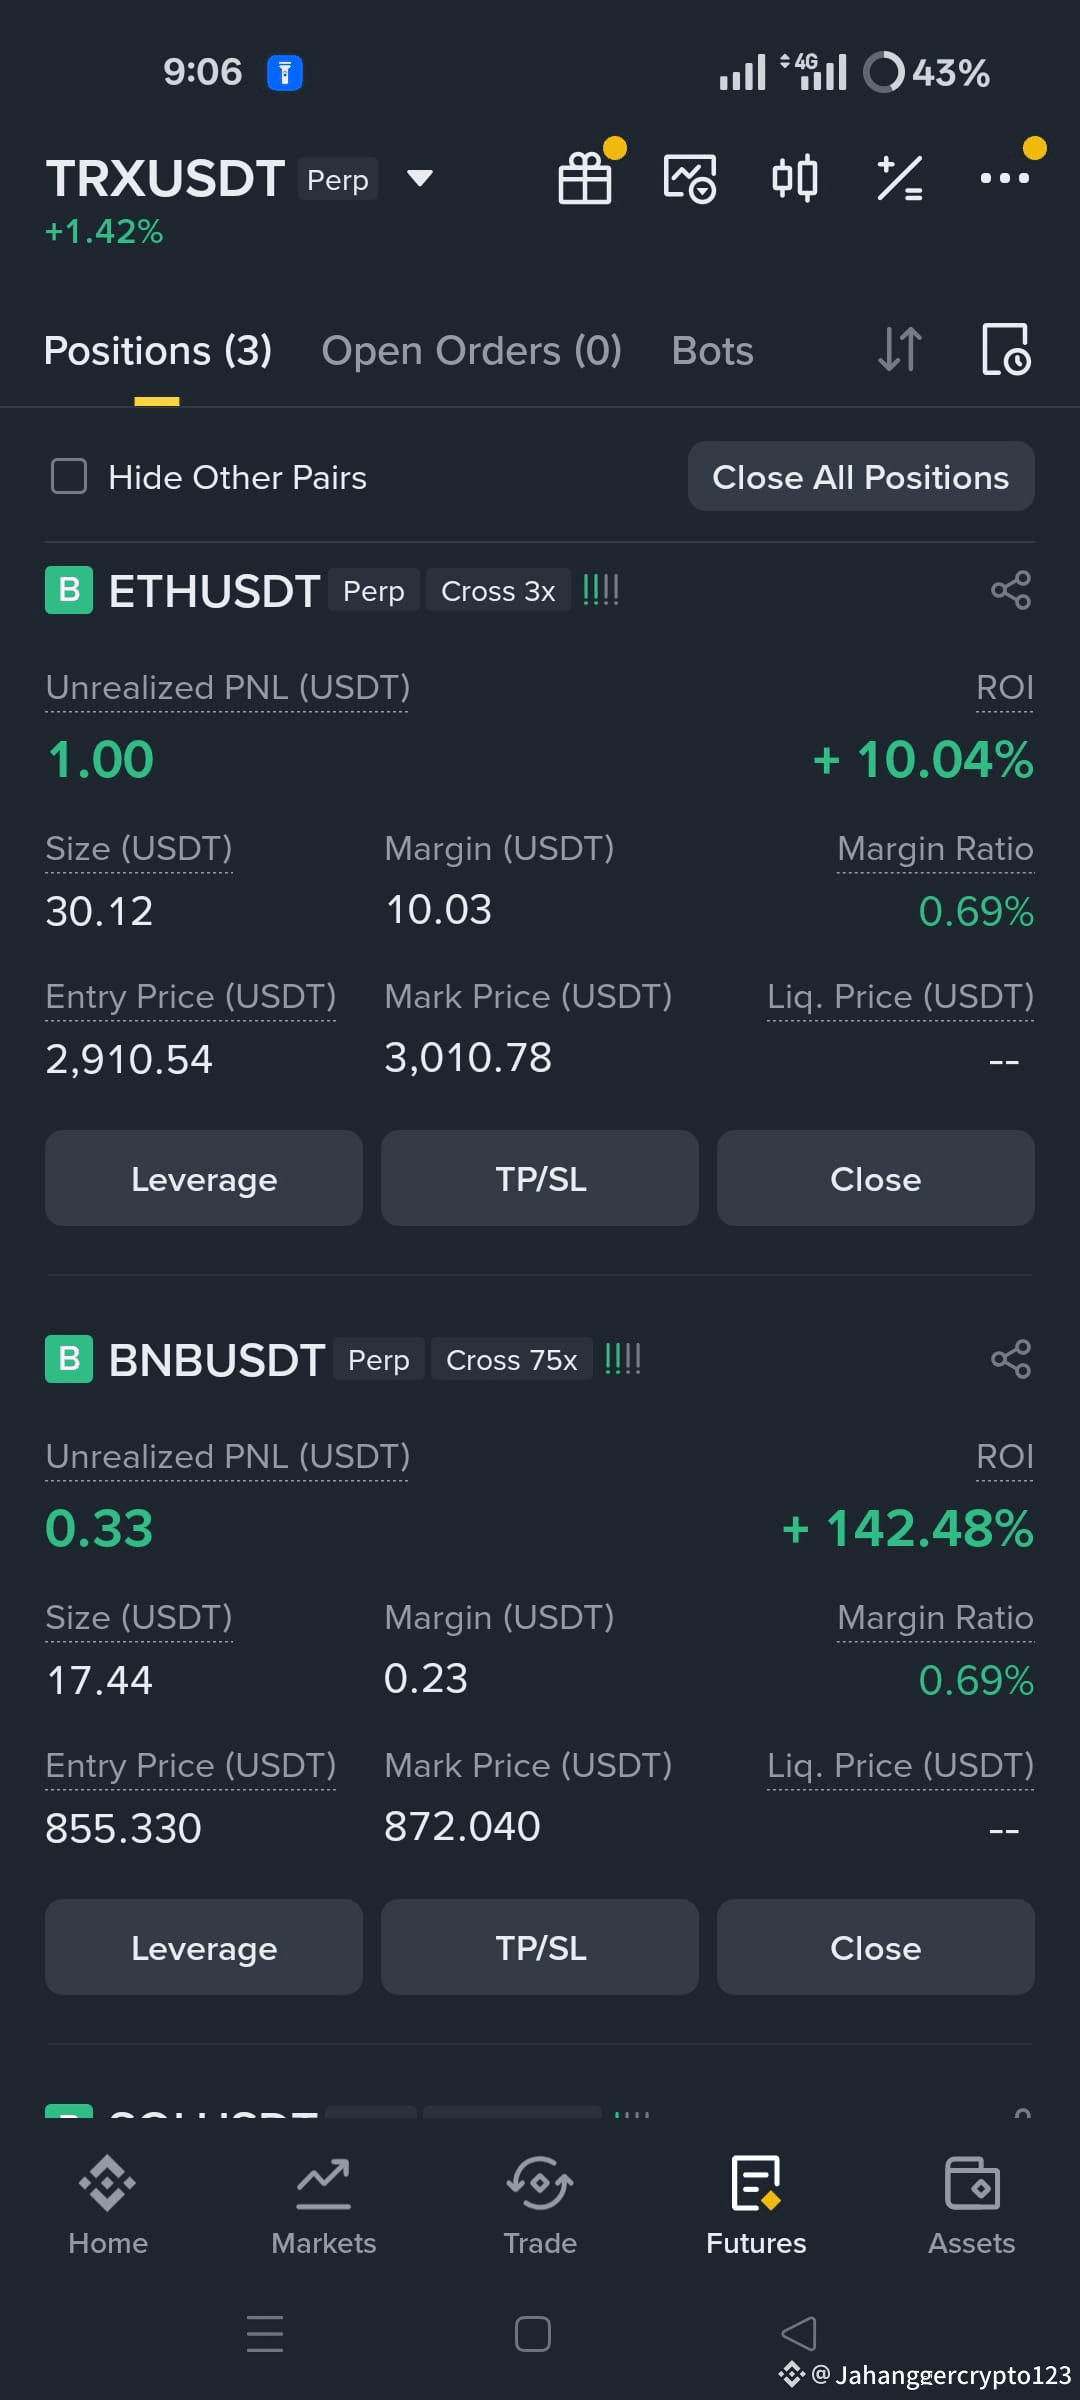
Task: Share the ETHUSDT position
Action: pos(1011,590)
